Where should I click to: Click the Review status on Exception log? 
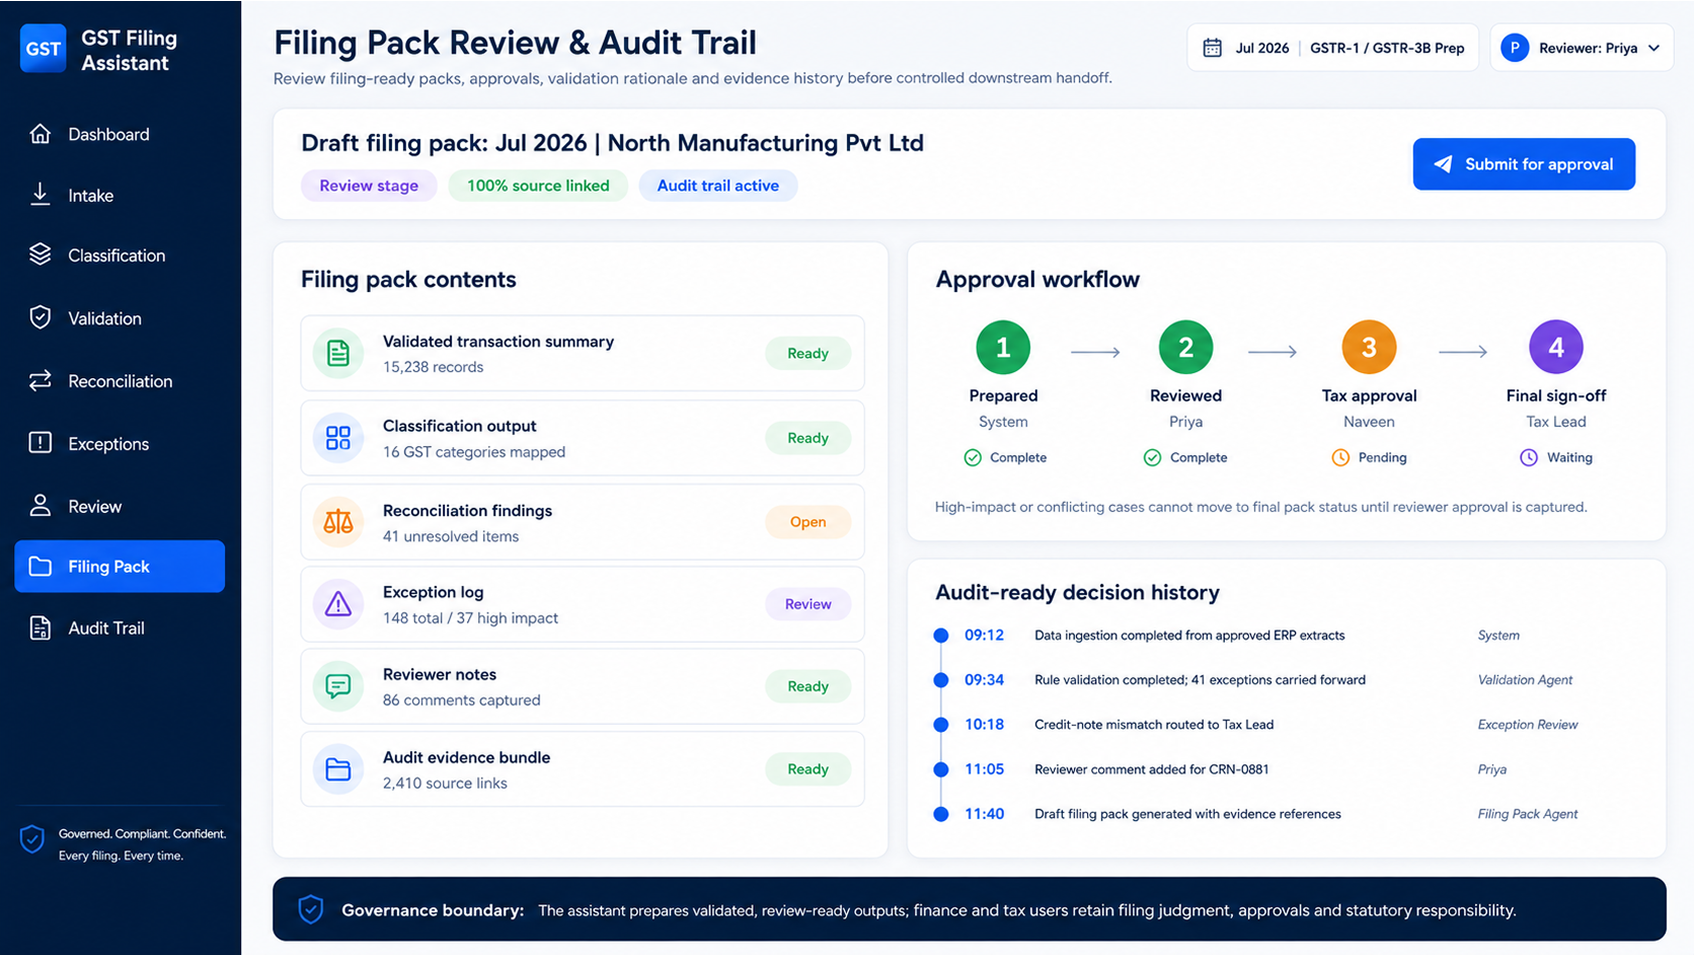808,604
